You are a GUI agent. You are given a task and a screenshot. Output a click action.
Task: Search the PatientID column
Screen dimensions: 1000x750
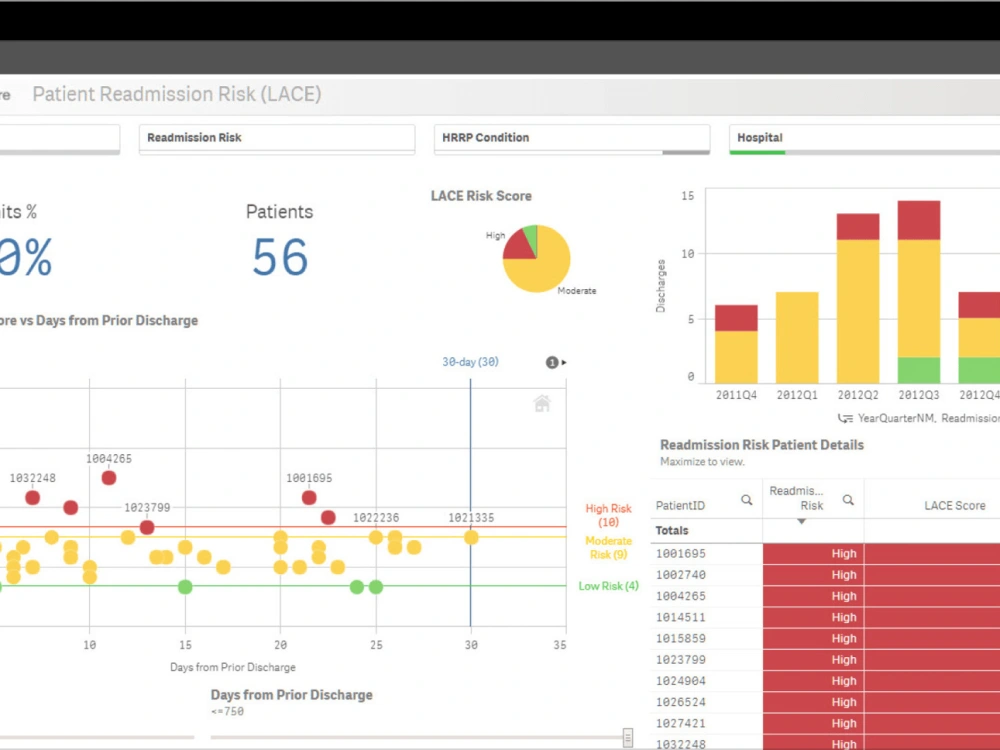[x=746, y=500]
